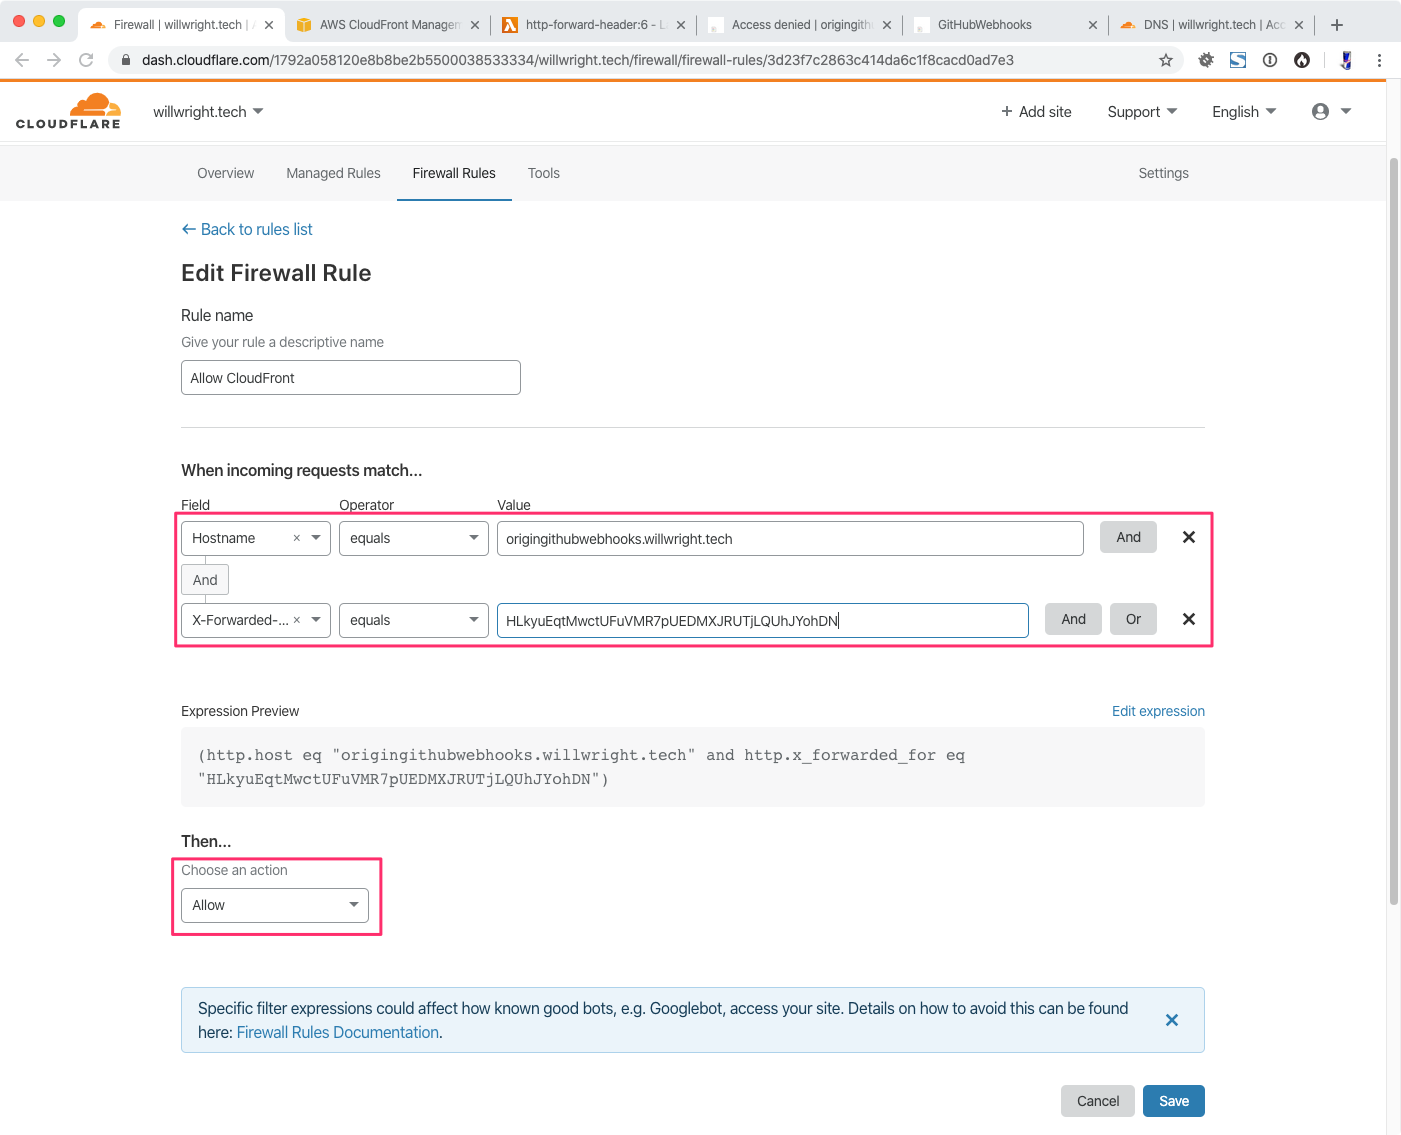The height and width of the screenshot is (1135, 1401).
Task: Dismiss the good bots info banner
Action: click(x=1172, y=1020)
